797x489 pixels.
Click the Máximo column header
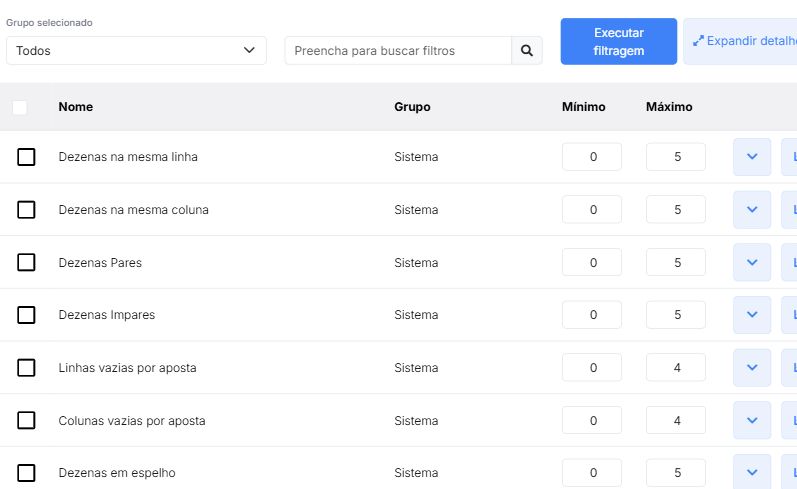[x=669, y=107]
